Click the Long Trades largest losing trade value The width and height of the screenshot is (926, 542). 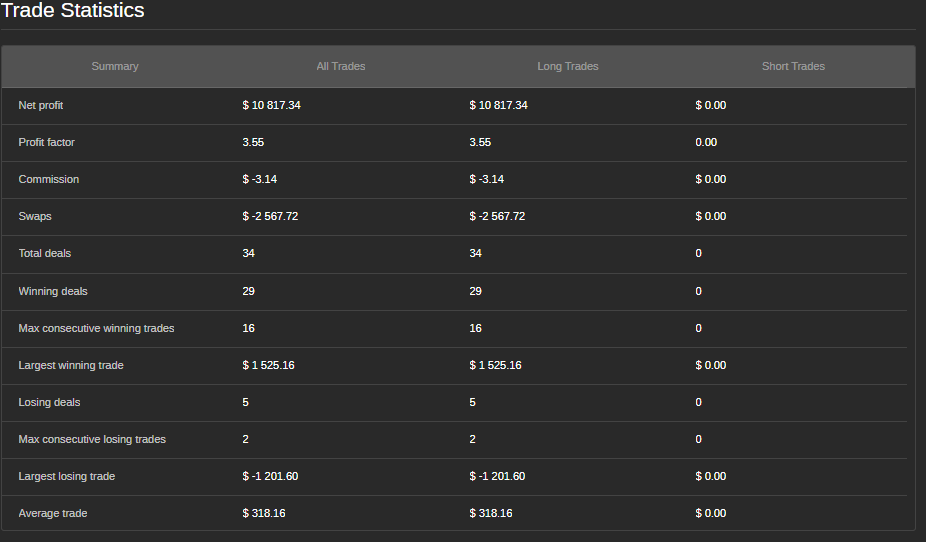coord(497,476)
